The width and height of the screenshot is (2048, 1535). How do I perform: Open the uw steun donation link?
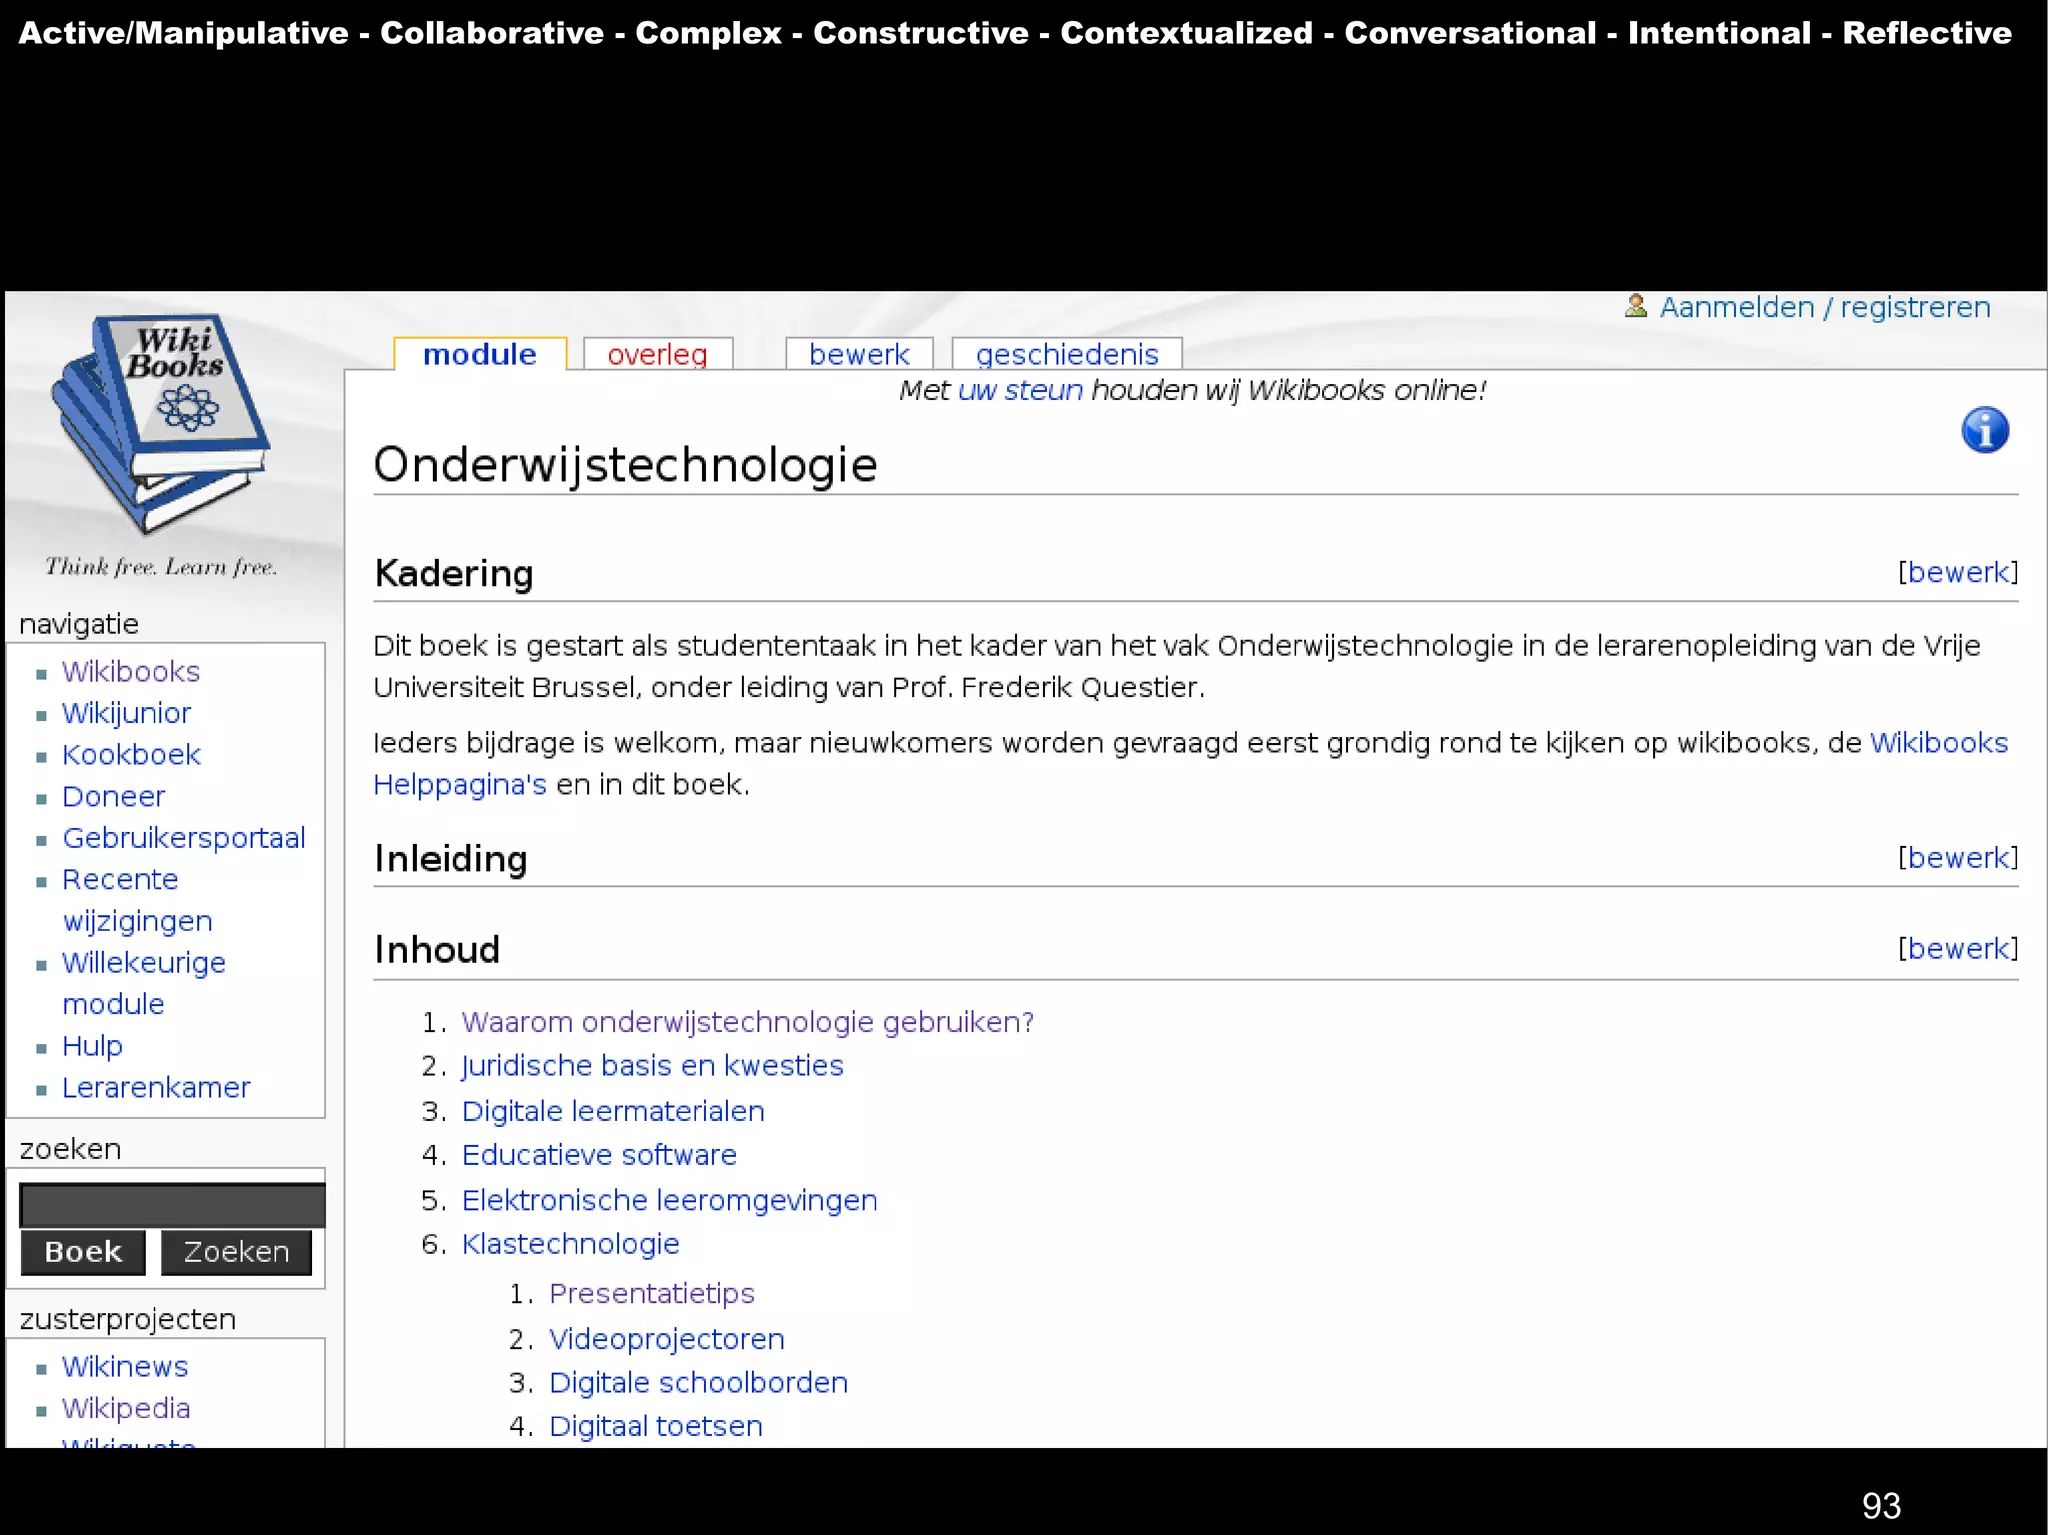pyautogui.click(x=1020, y=390)
